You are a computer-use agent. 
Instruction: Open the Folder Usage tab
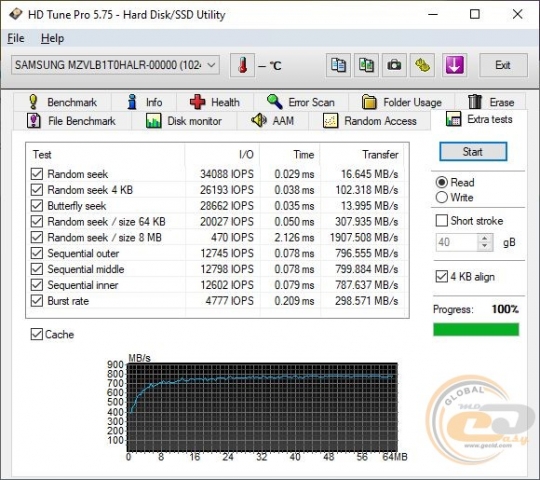click(x=402, y=102)
